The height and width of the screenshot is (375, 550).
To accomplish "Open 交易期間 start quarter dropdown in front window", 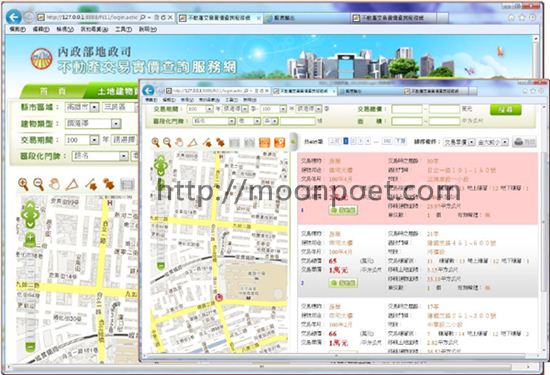I will coord(235,109).
